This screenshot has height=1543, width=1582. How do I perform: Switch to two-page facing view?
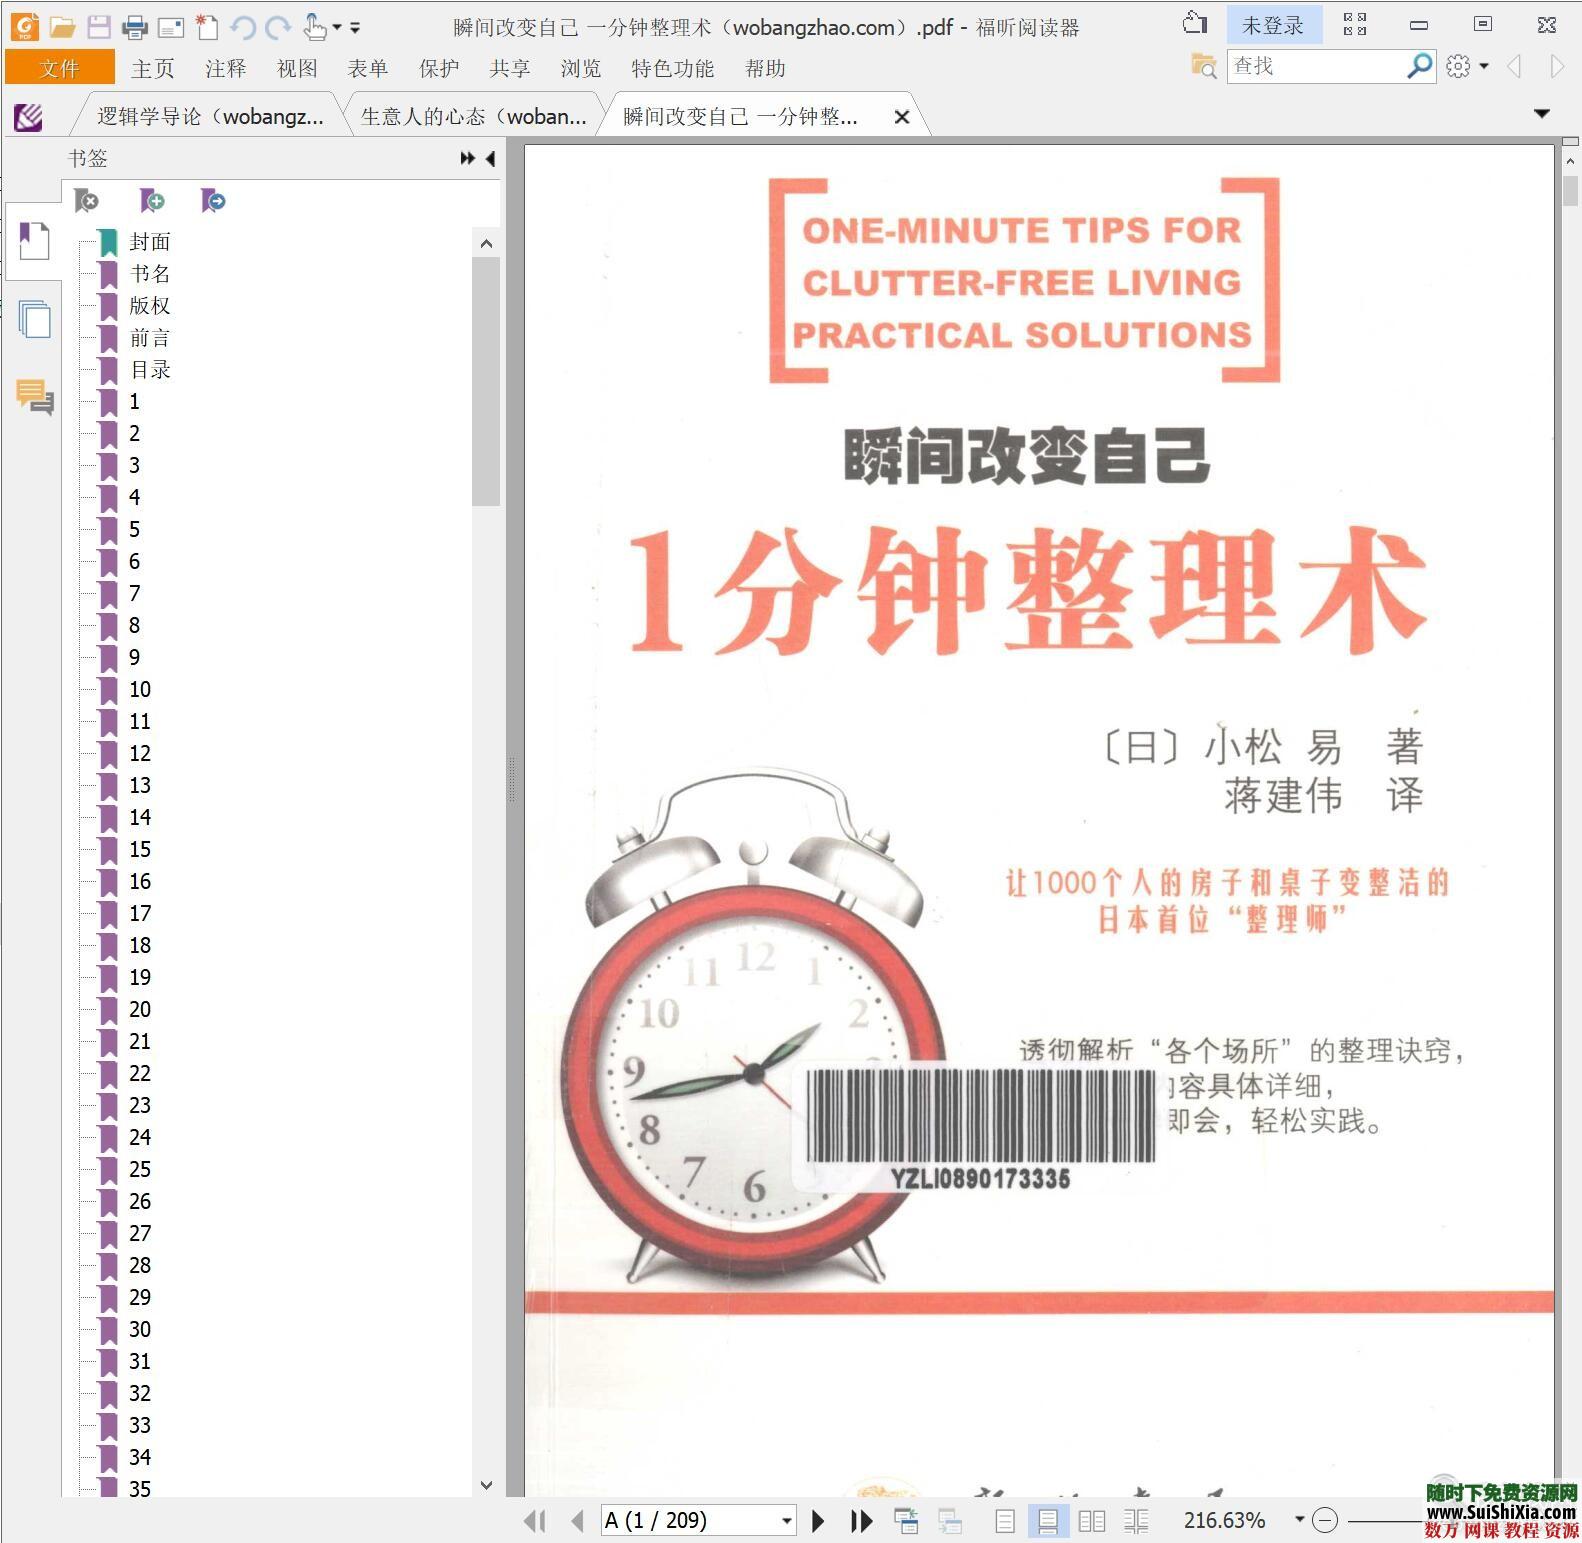[x=1092, y=1521]
